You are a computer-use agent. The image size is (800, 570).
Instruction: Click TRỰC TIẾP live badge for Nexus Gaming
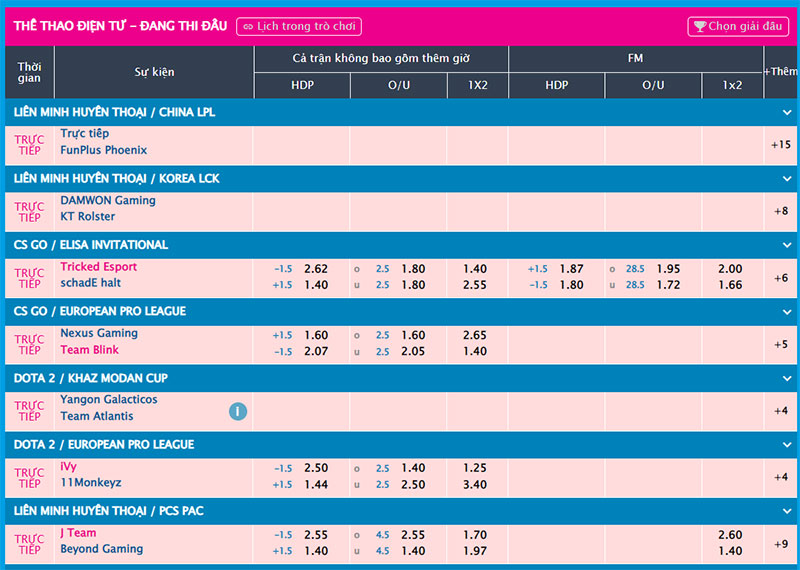(29, 344)
